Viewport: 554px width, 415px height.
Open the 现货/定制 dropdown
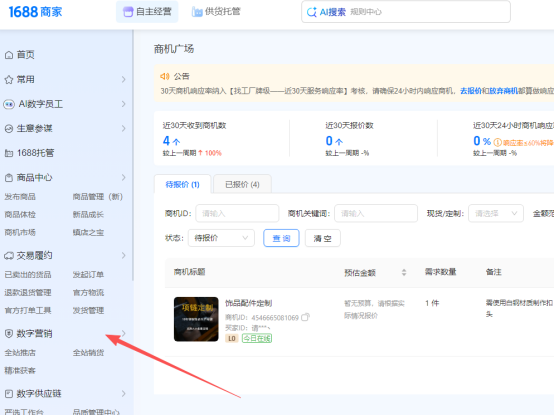(496, 213)
